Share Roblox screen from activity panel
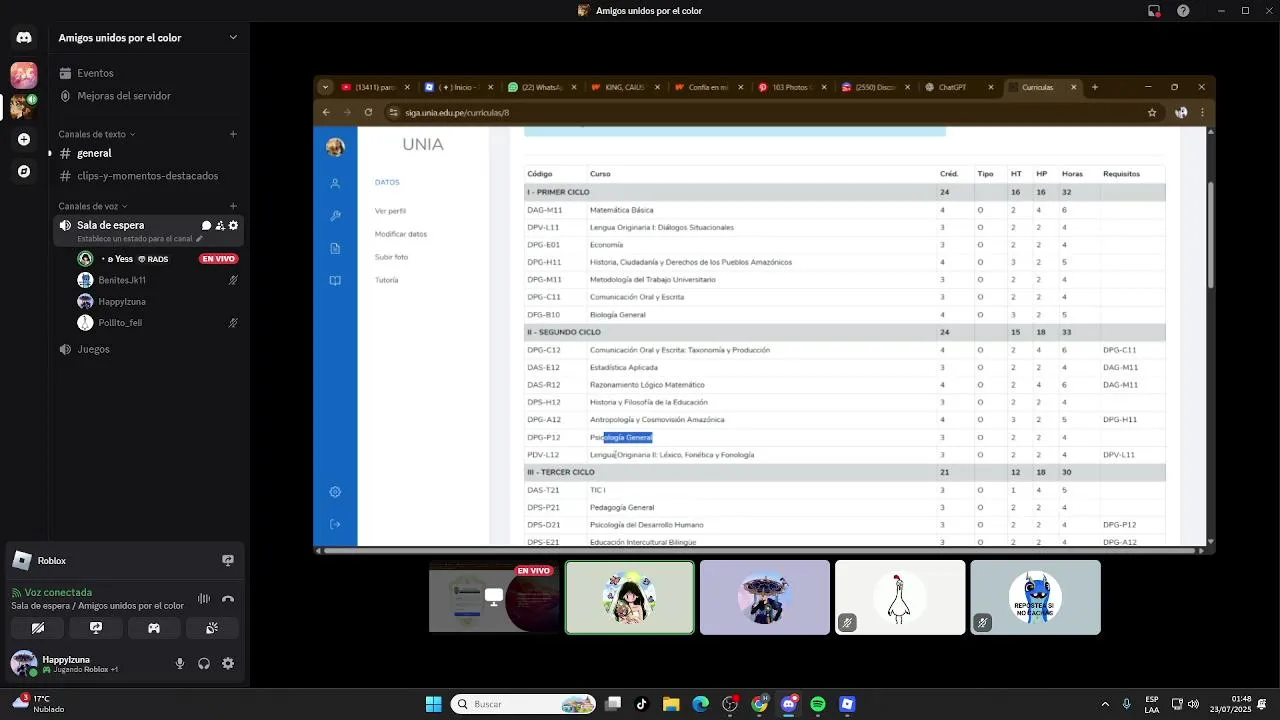1280x720 pixels. point(228,561)
